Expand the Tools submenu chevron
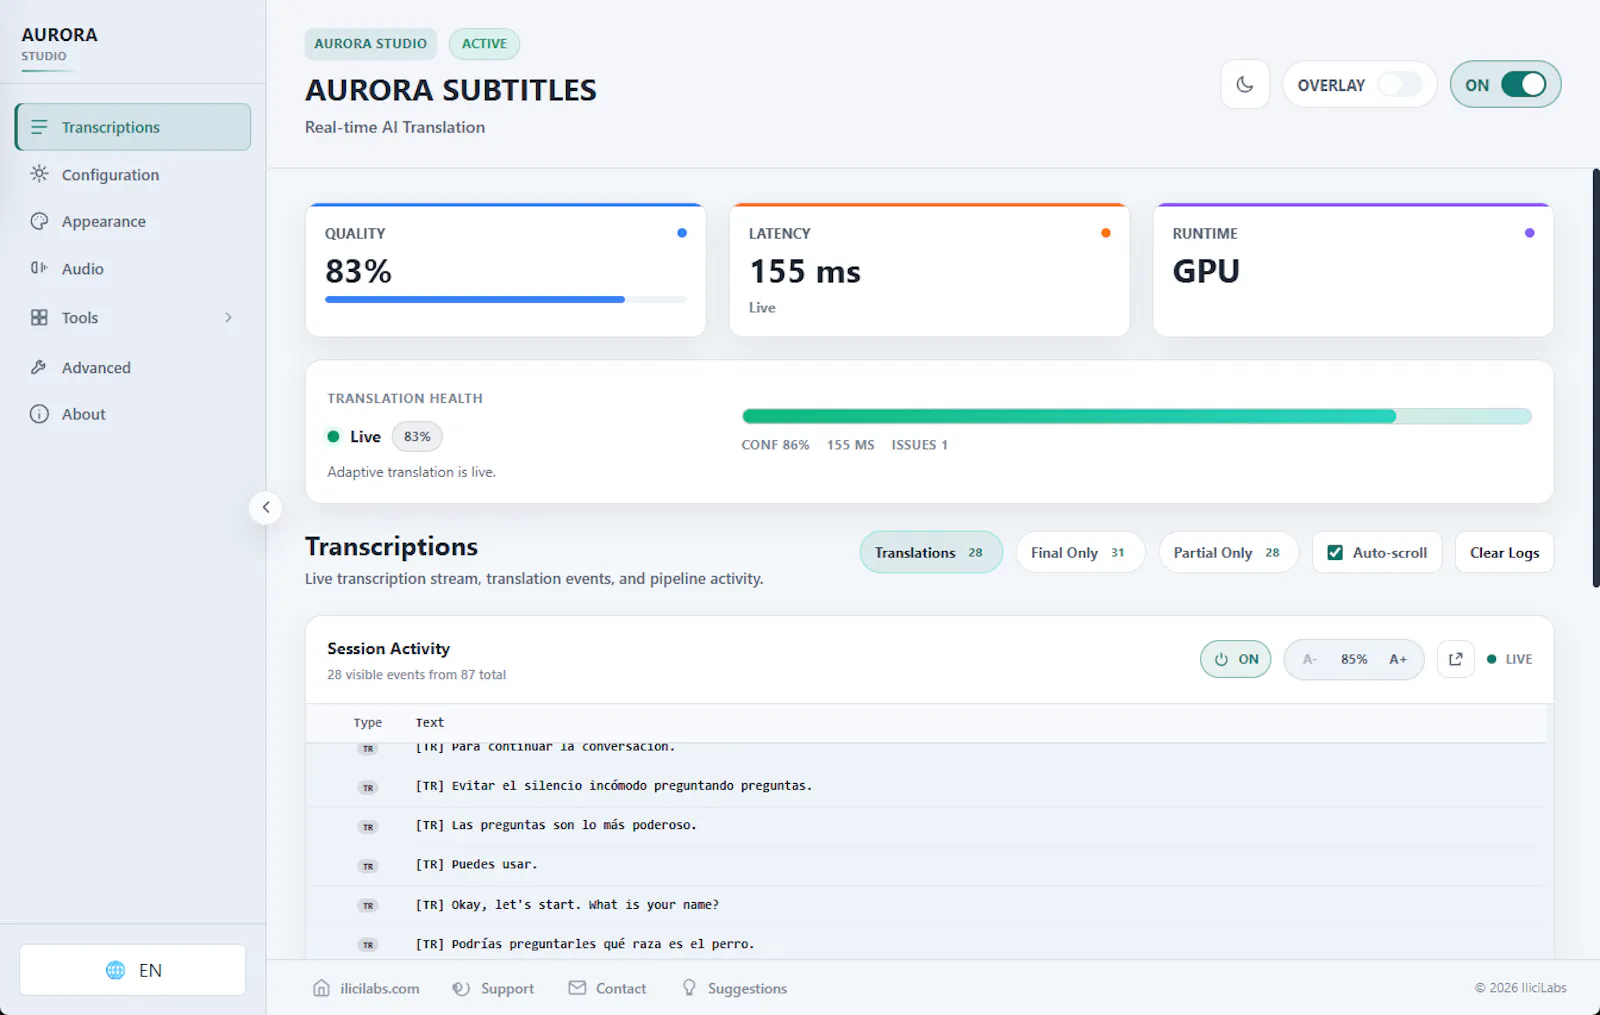The image size is (1600, 1015). (228, 317)
